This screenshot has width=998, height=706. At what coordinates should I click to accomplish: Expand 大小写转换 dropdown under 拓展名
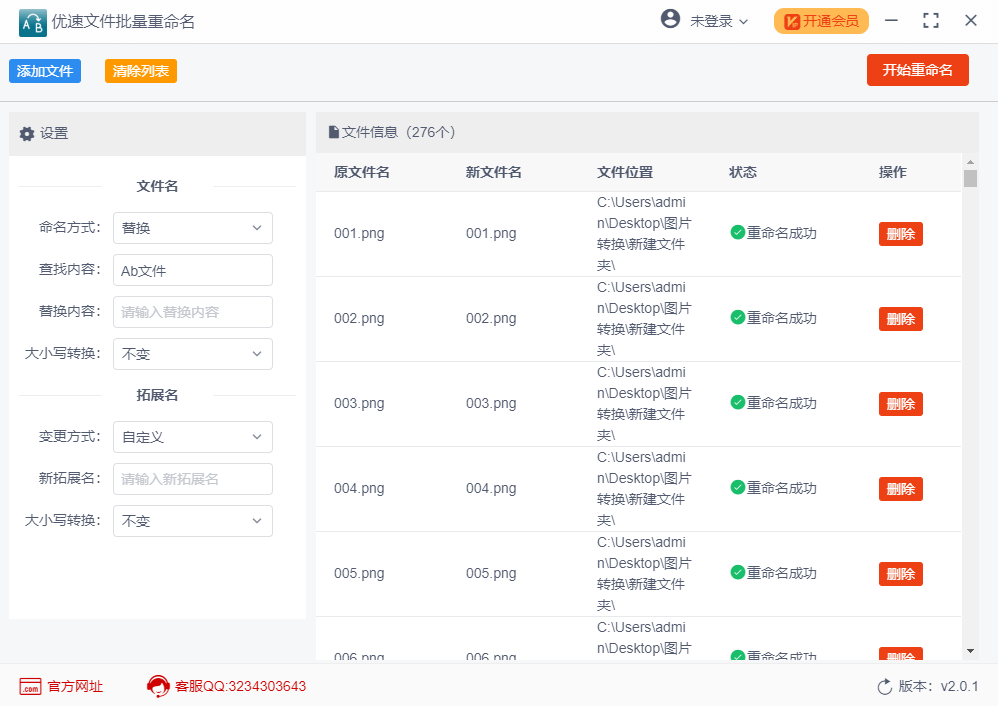tap(192, 521)
